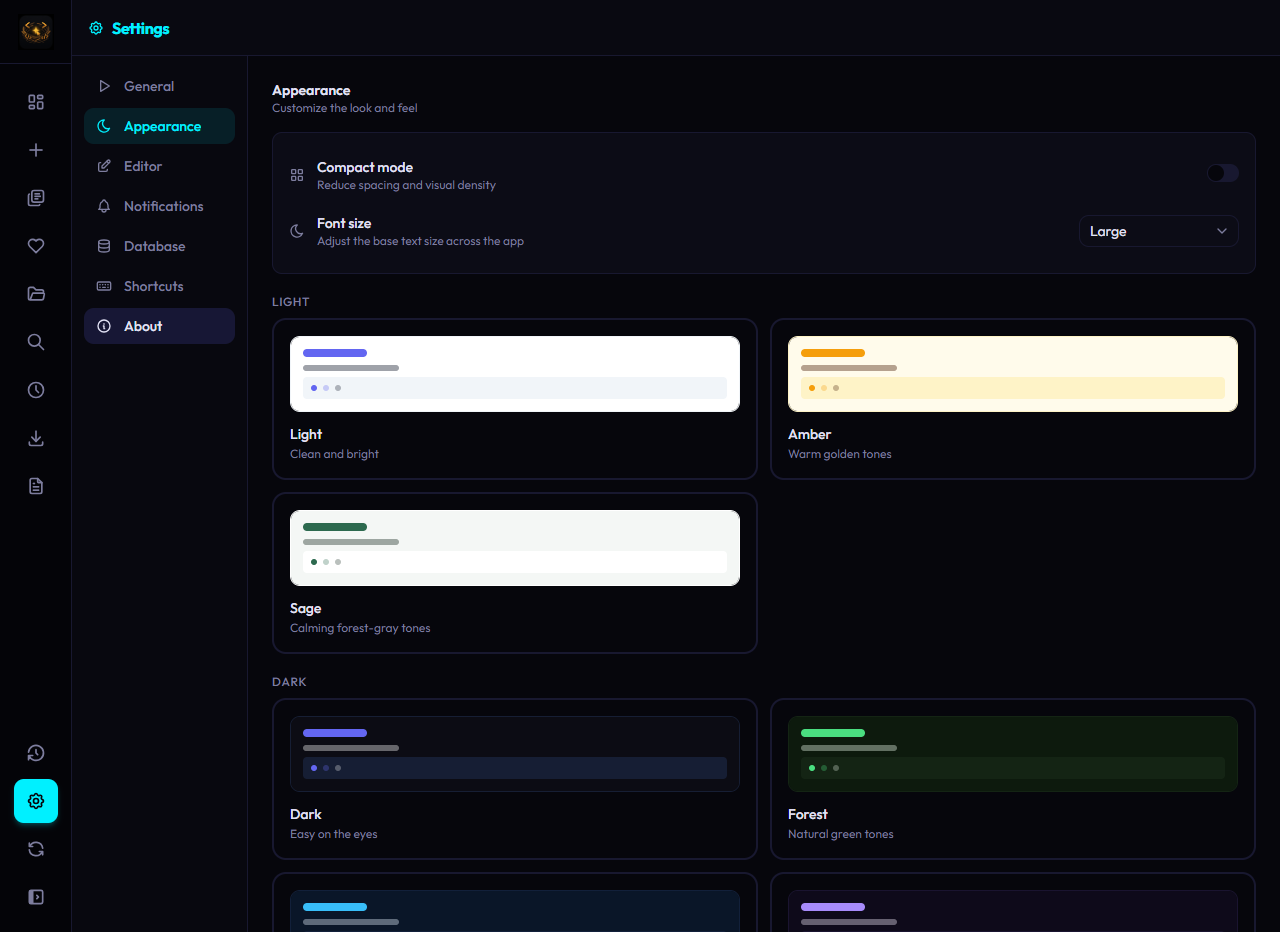Apply the Amber theme card
The height and width of the screenshot is (932, 1280).
pyautogui.click(x=1013, y=399)
